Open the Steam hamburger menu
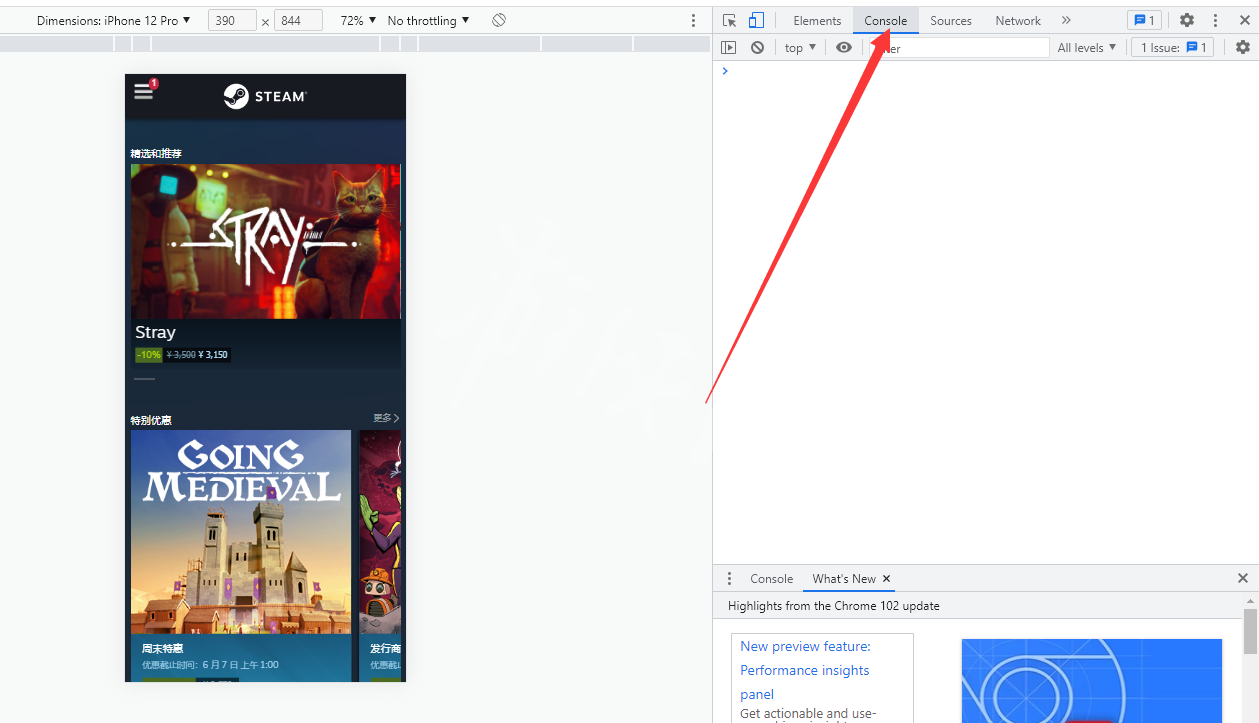Screen dimensions: 1259x723 tap(144, 91)
